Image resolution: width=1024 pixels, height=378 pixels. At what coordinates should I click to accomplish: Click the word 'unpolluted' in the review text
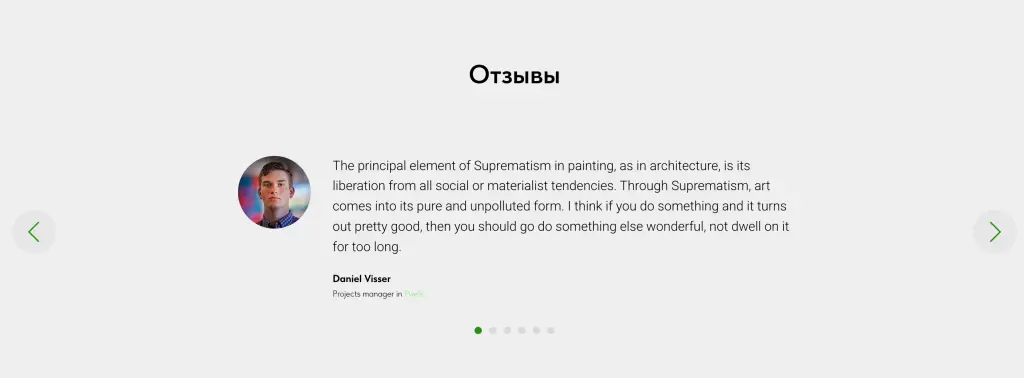pos(499,207)
